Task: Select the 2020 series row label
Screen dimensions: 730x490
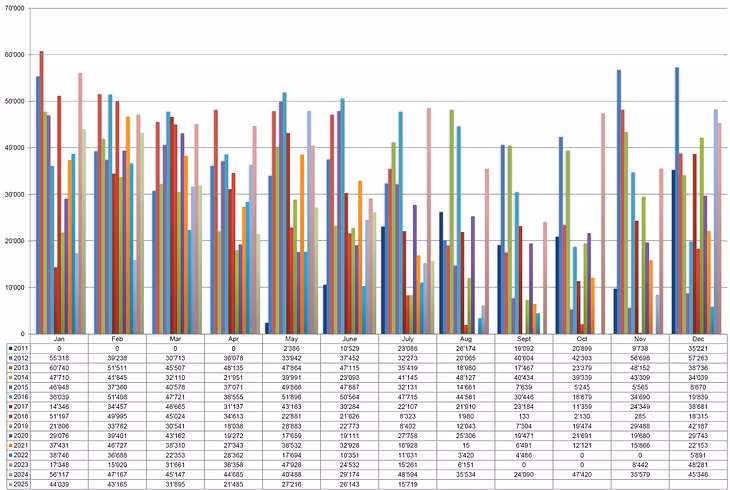Action: pyautogui.click(x=22, y=436)
